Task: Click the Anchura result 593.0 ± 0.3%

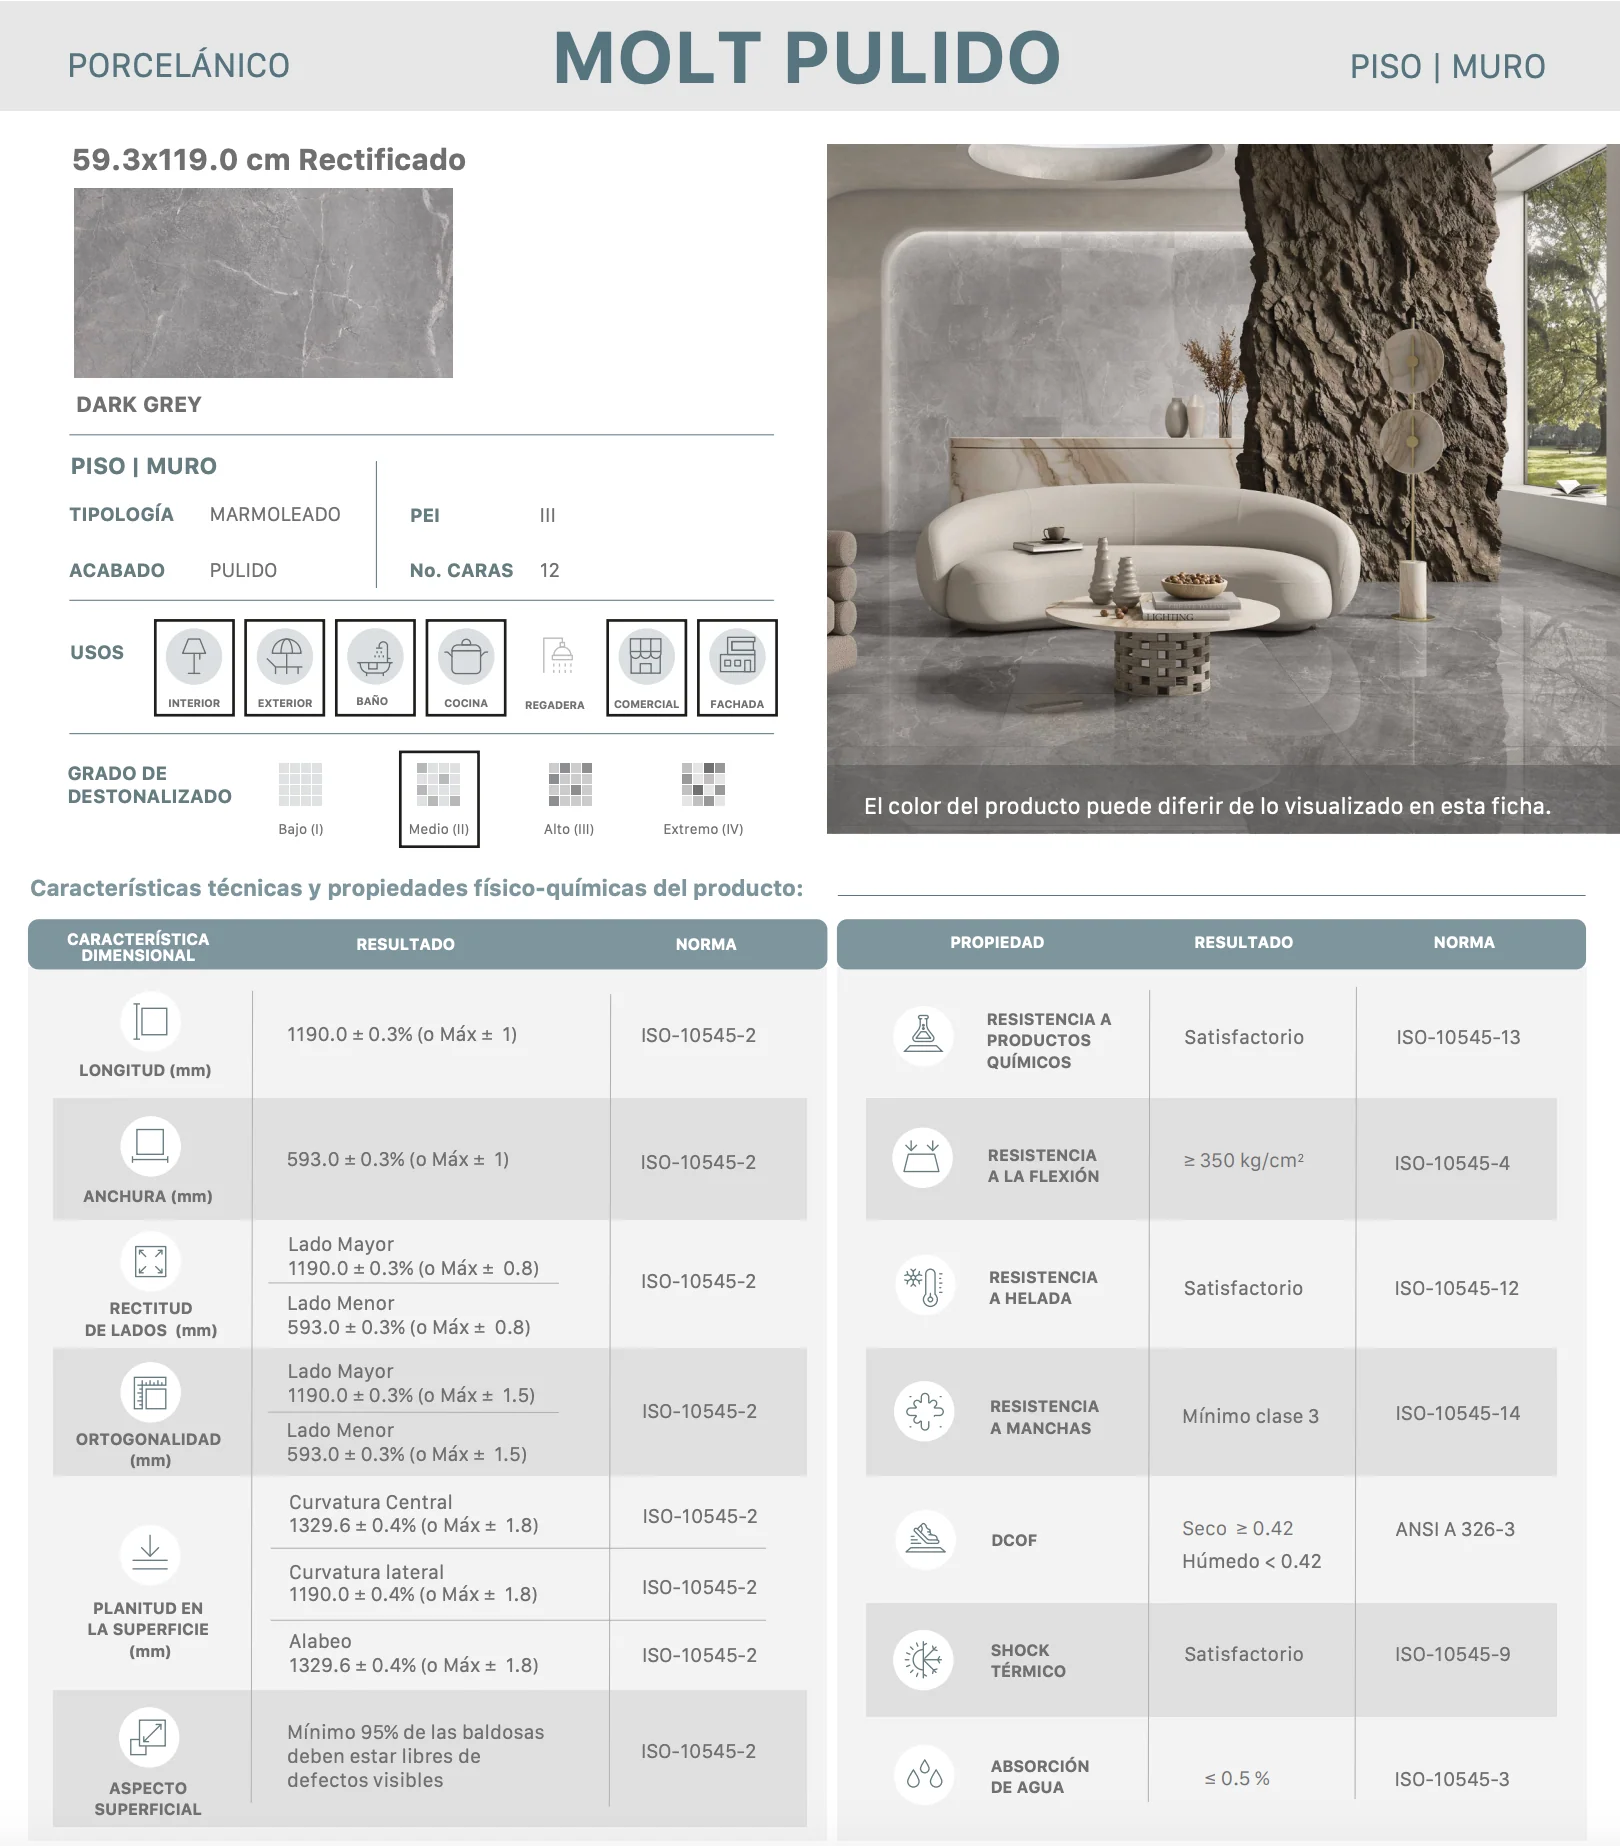Action: tap(398, 1159)
